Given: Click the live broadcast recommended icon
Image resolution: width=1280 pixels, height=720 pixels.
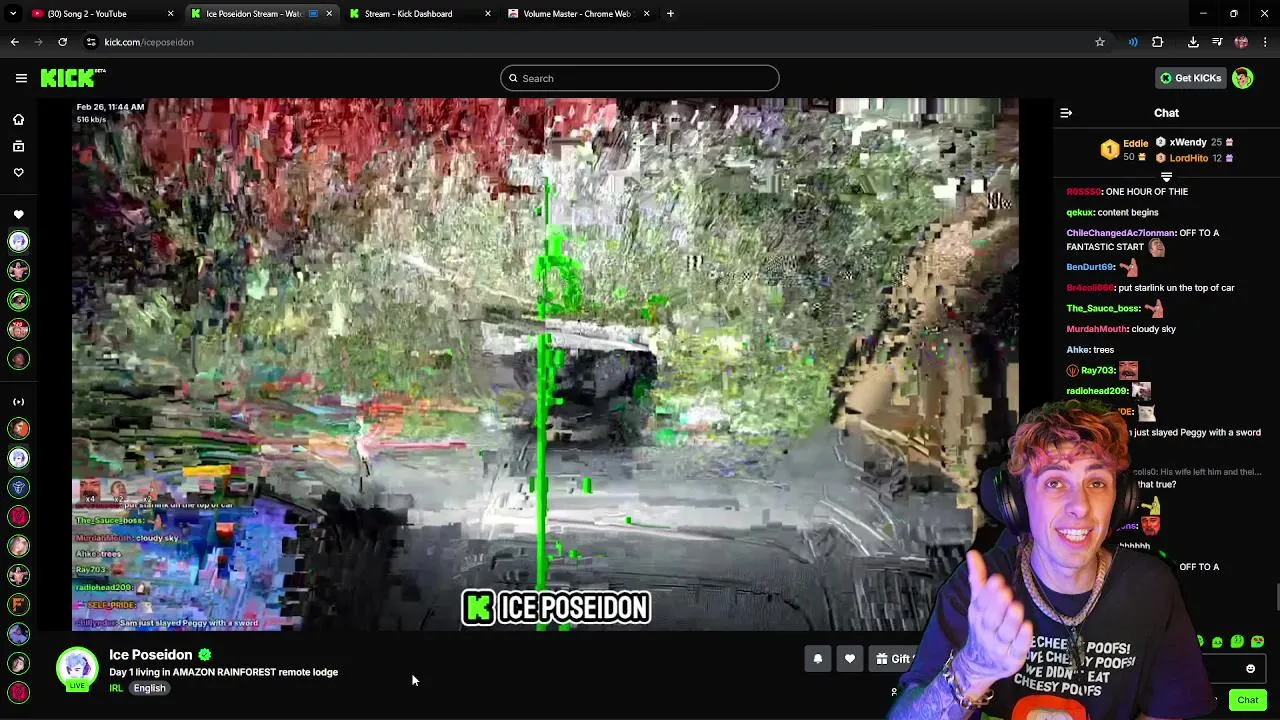Looking at the screenshot, I should click(18, 402).
